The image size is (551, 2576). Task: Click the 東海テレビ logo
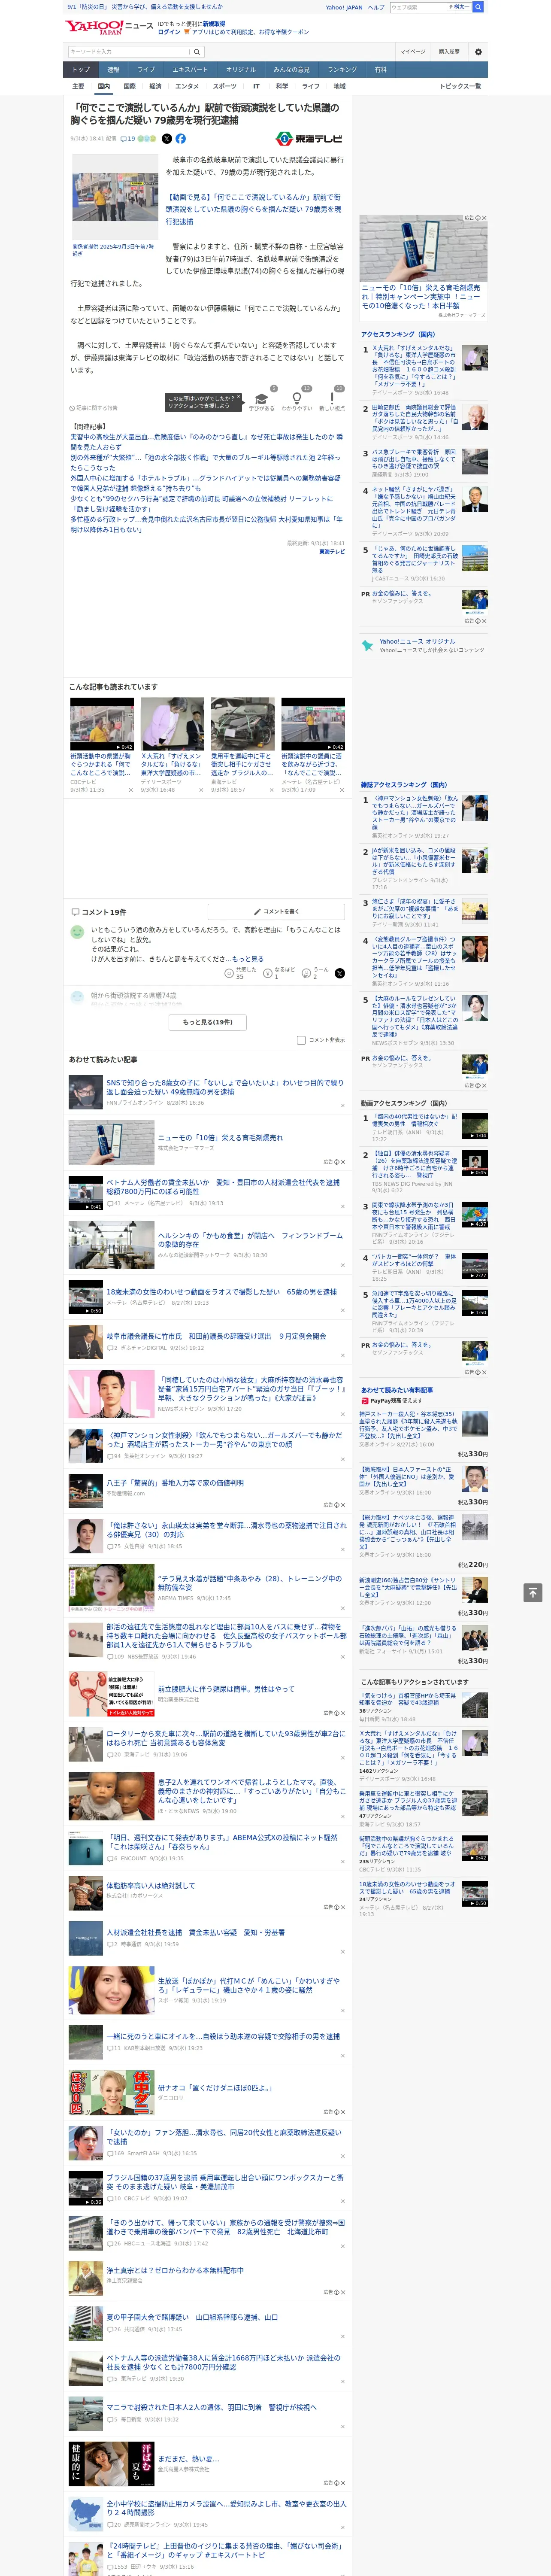point(310,139)
